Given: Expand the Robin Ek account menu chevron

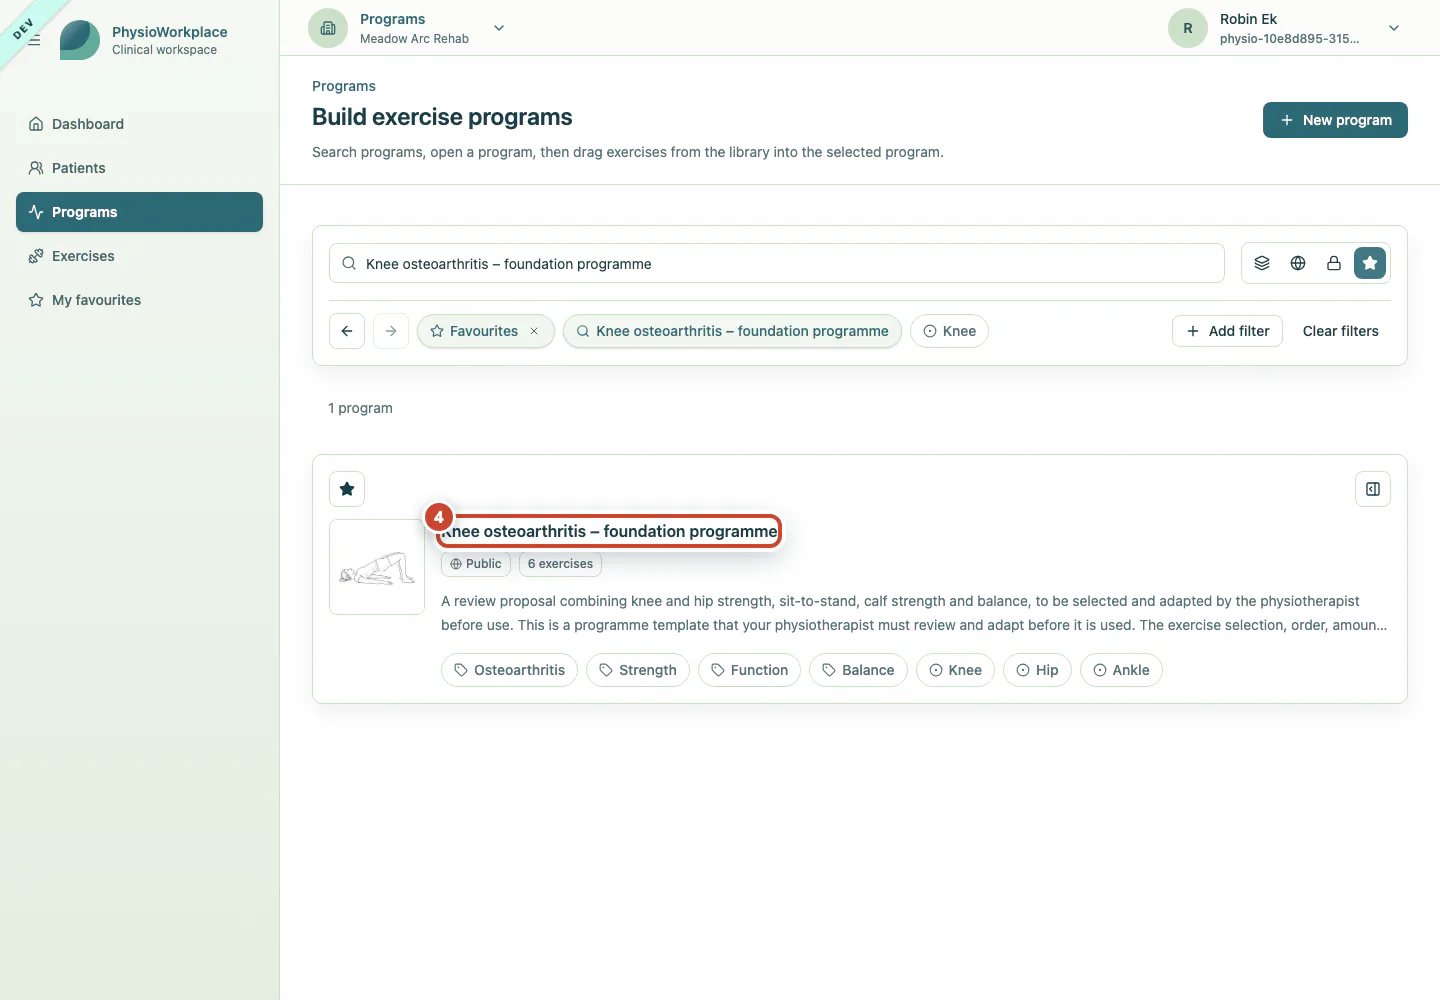Looking at the screenshot, I should point(1394,28).
